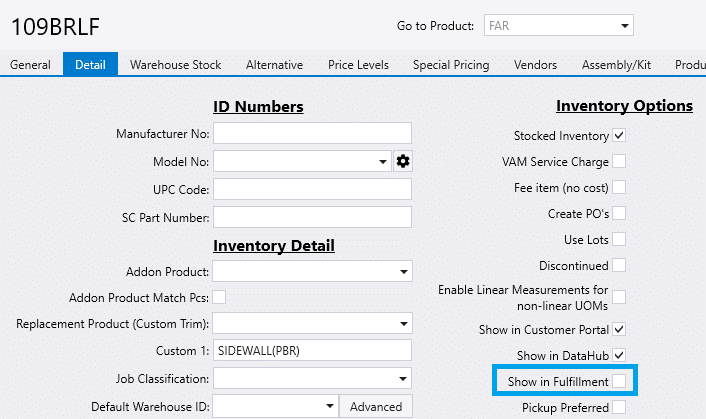Expand the Model No dropdown
706x419 pixels.
coord(384,161)
